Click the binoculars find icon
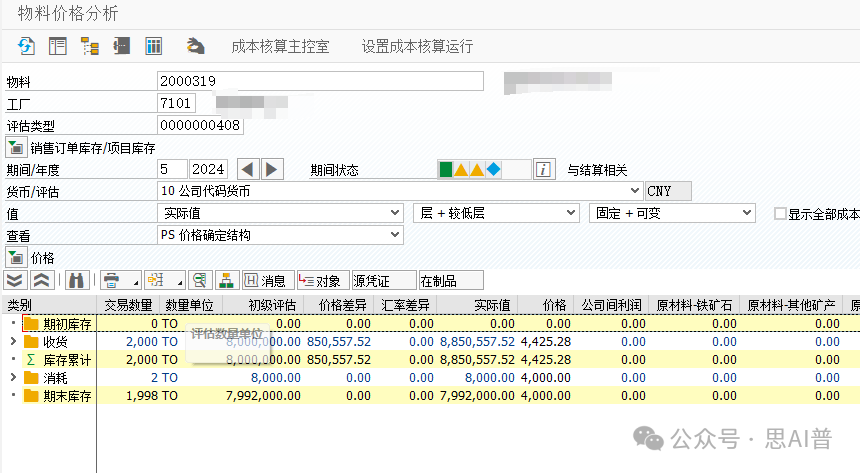The image size is (860, 473). pyautogui.click(x=78, y=280)
